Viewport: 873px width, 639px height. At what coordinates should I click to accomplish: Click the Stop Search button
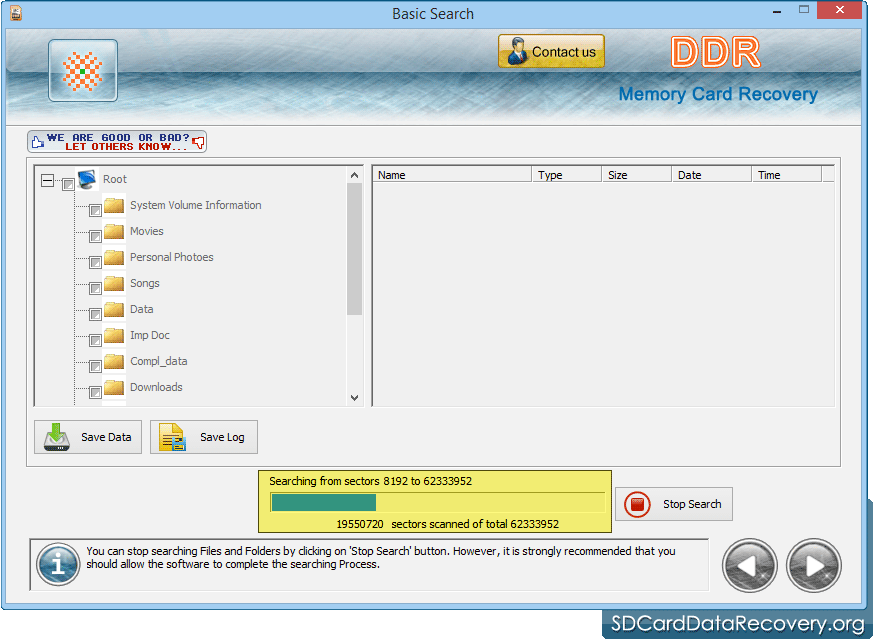tap(674, 504)
